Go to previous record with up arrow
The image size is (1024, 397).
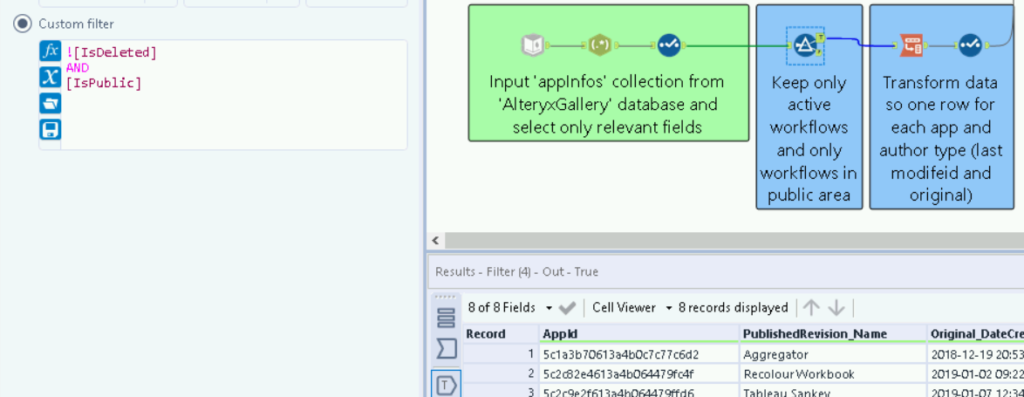[x=811, y=308]
